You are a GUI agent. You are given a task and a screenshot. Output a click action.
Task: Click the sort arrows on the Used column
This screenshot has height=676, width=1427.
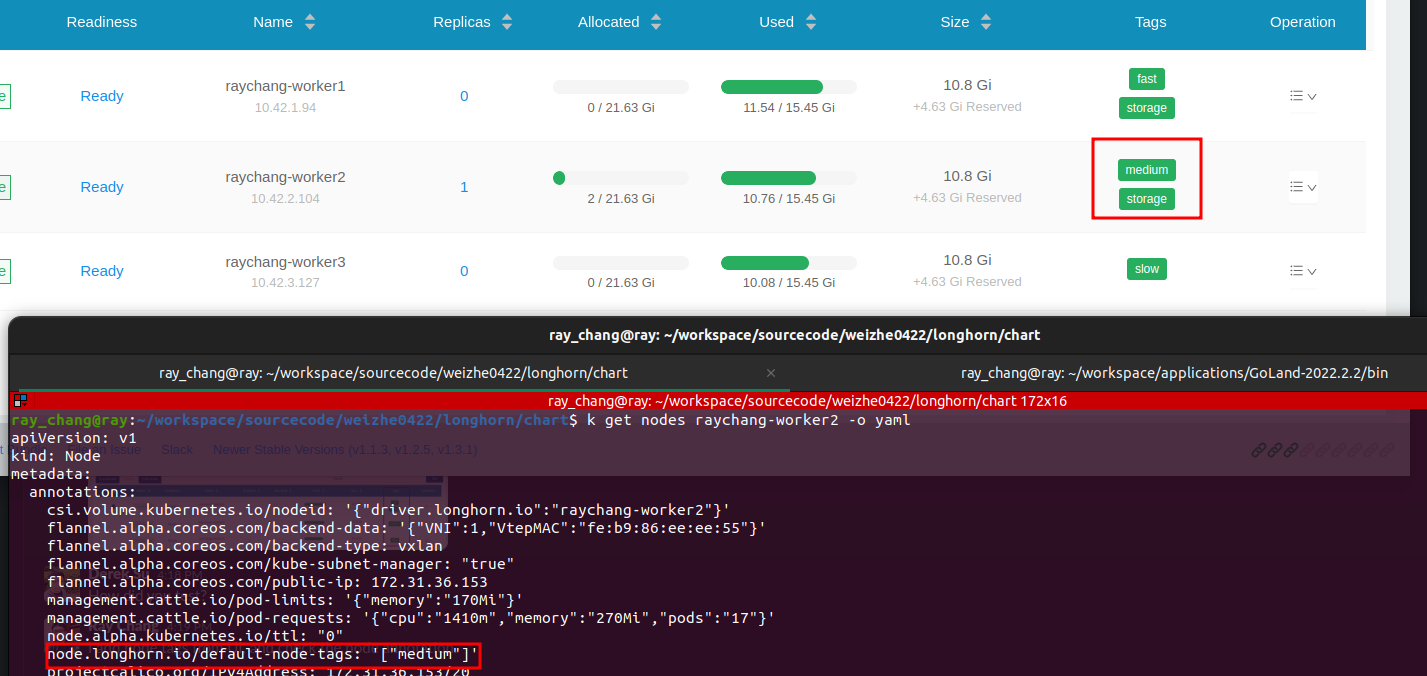coord(810,21)
